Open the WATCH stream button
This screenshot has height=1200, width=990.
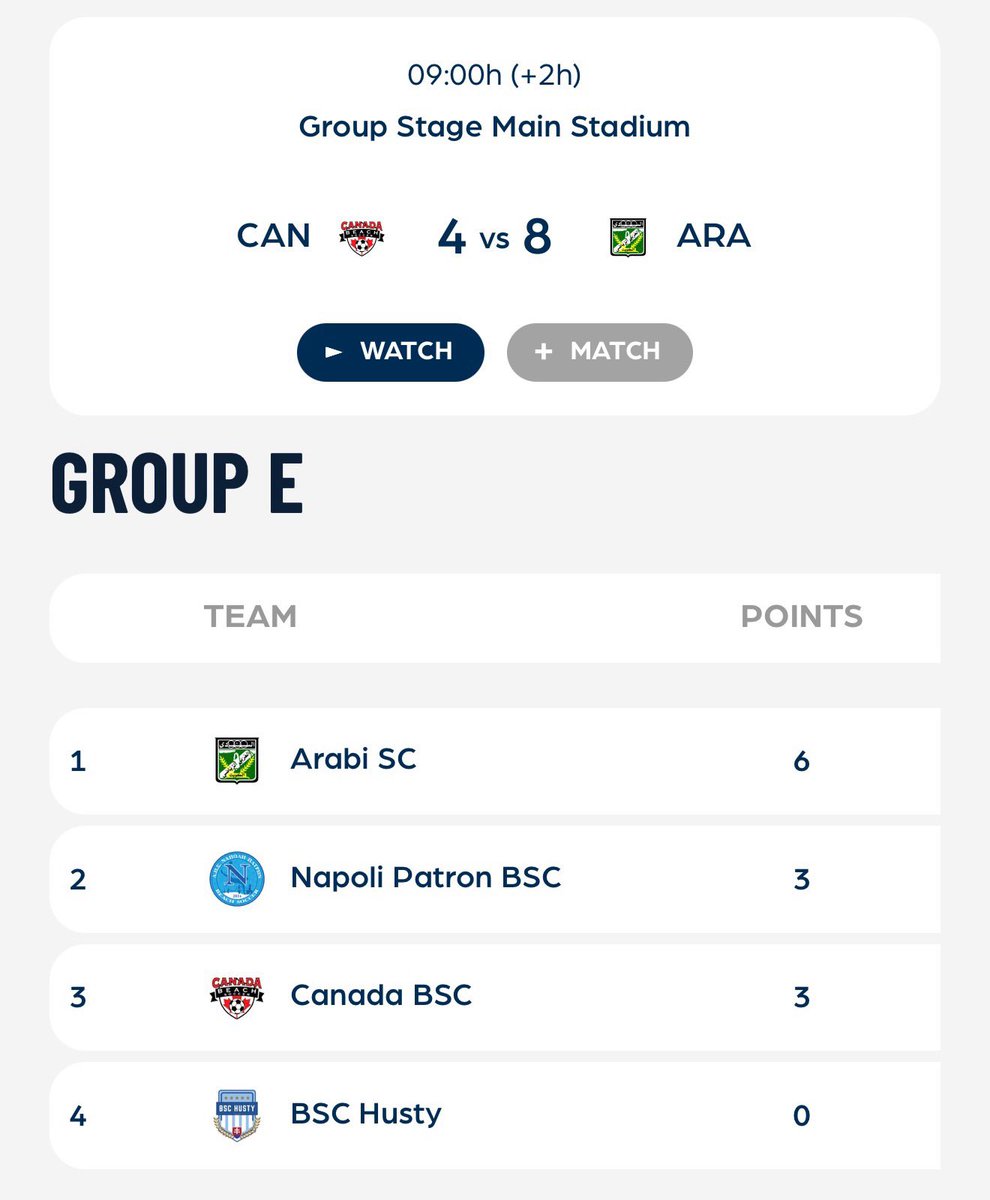pyautogui.click(x=391, y=352)
